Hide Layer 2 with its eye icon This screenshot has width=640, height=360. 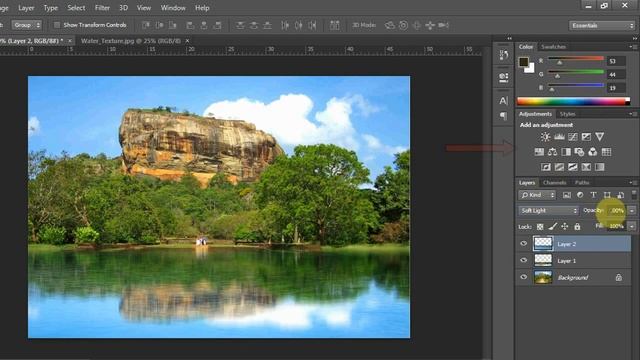(524, 244)
